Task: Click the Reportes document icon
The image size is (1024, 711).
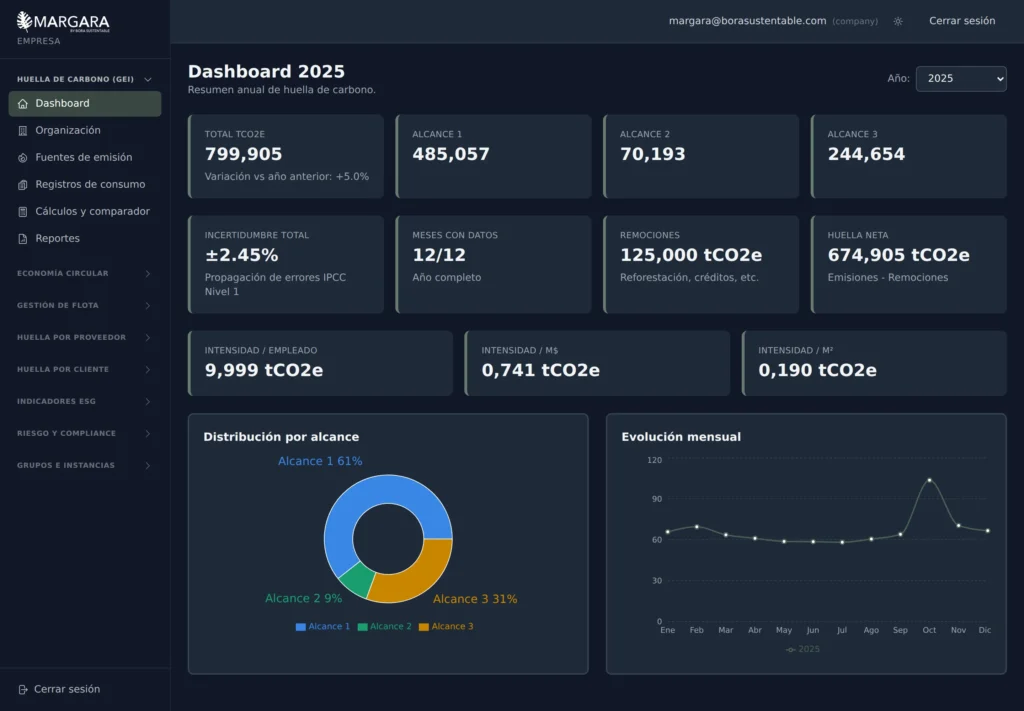Action: [23, 239]
